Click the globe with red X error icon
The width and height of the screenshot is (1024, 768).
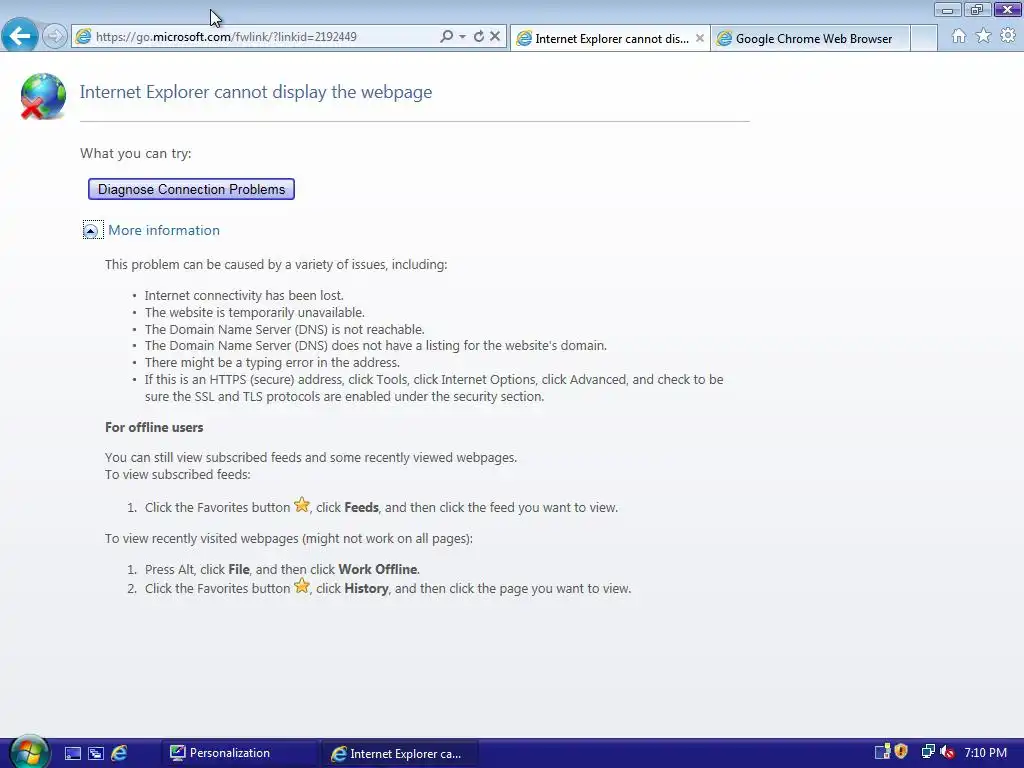42,97
